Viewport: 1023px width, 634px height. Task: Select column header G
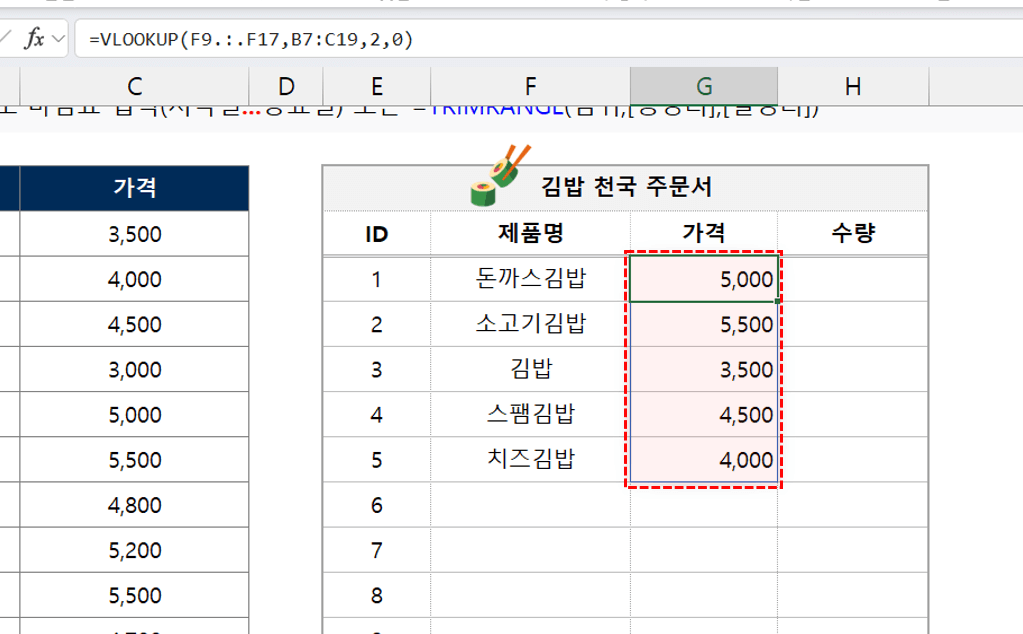point(704,86)
